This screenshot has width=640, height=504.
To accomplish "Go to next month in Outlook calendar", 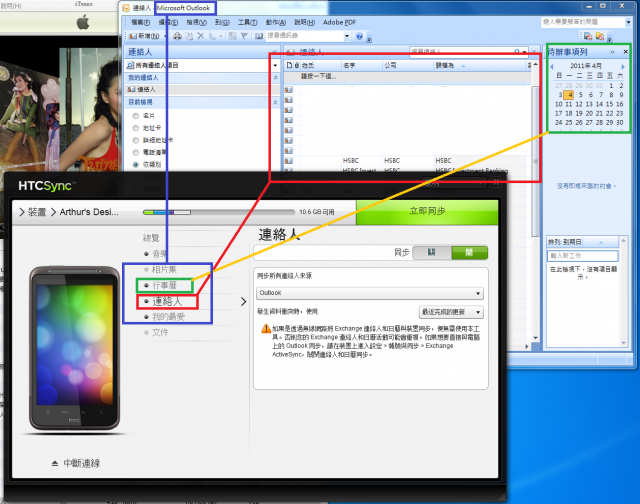I will pyautogui.click(x=623, y=66).
